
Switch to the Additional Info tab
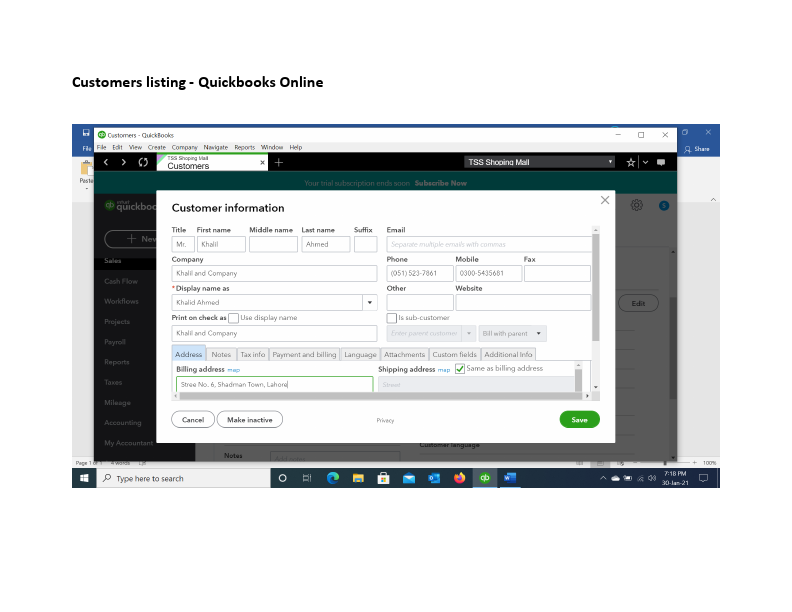[x=508, y=354]
